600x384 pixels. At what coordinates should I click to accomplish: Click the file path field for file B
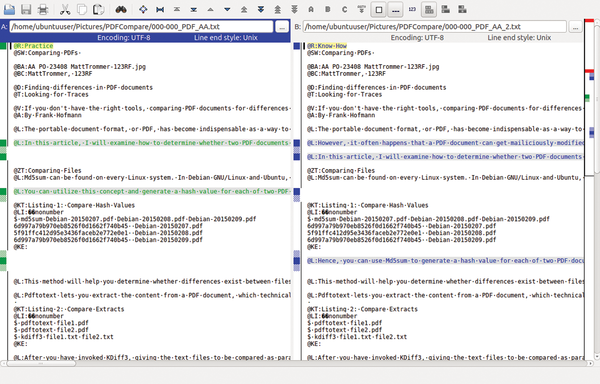tap(435, 26)
